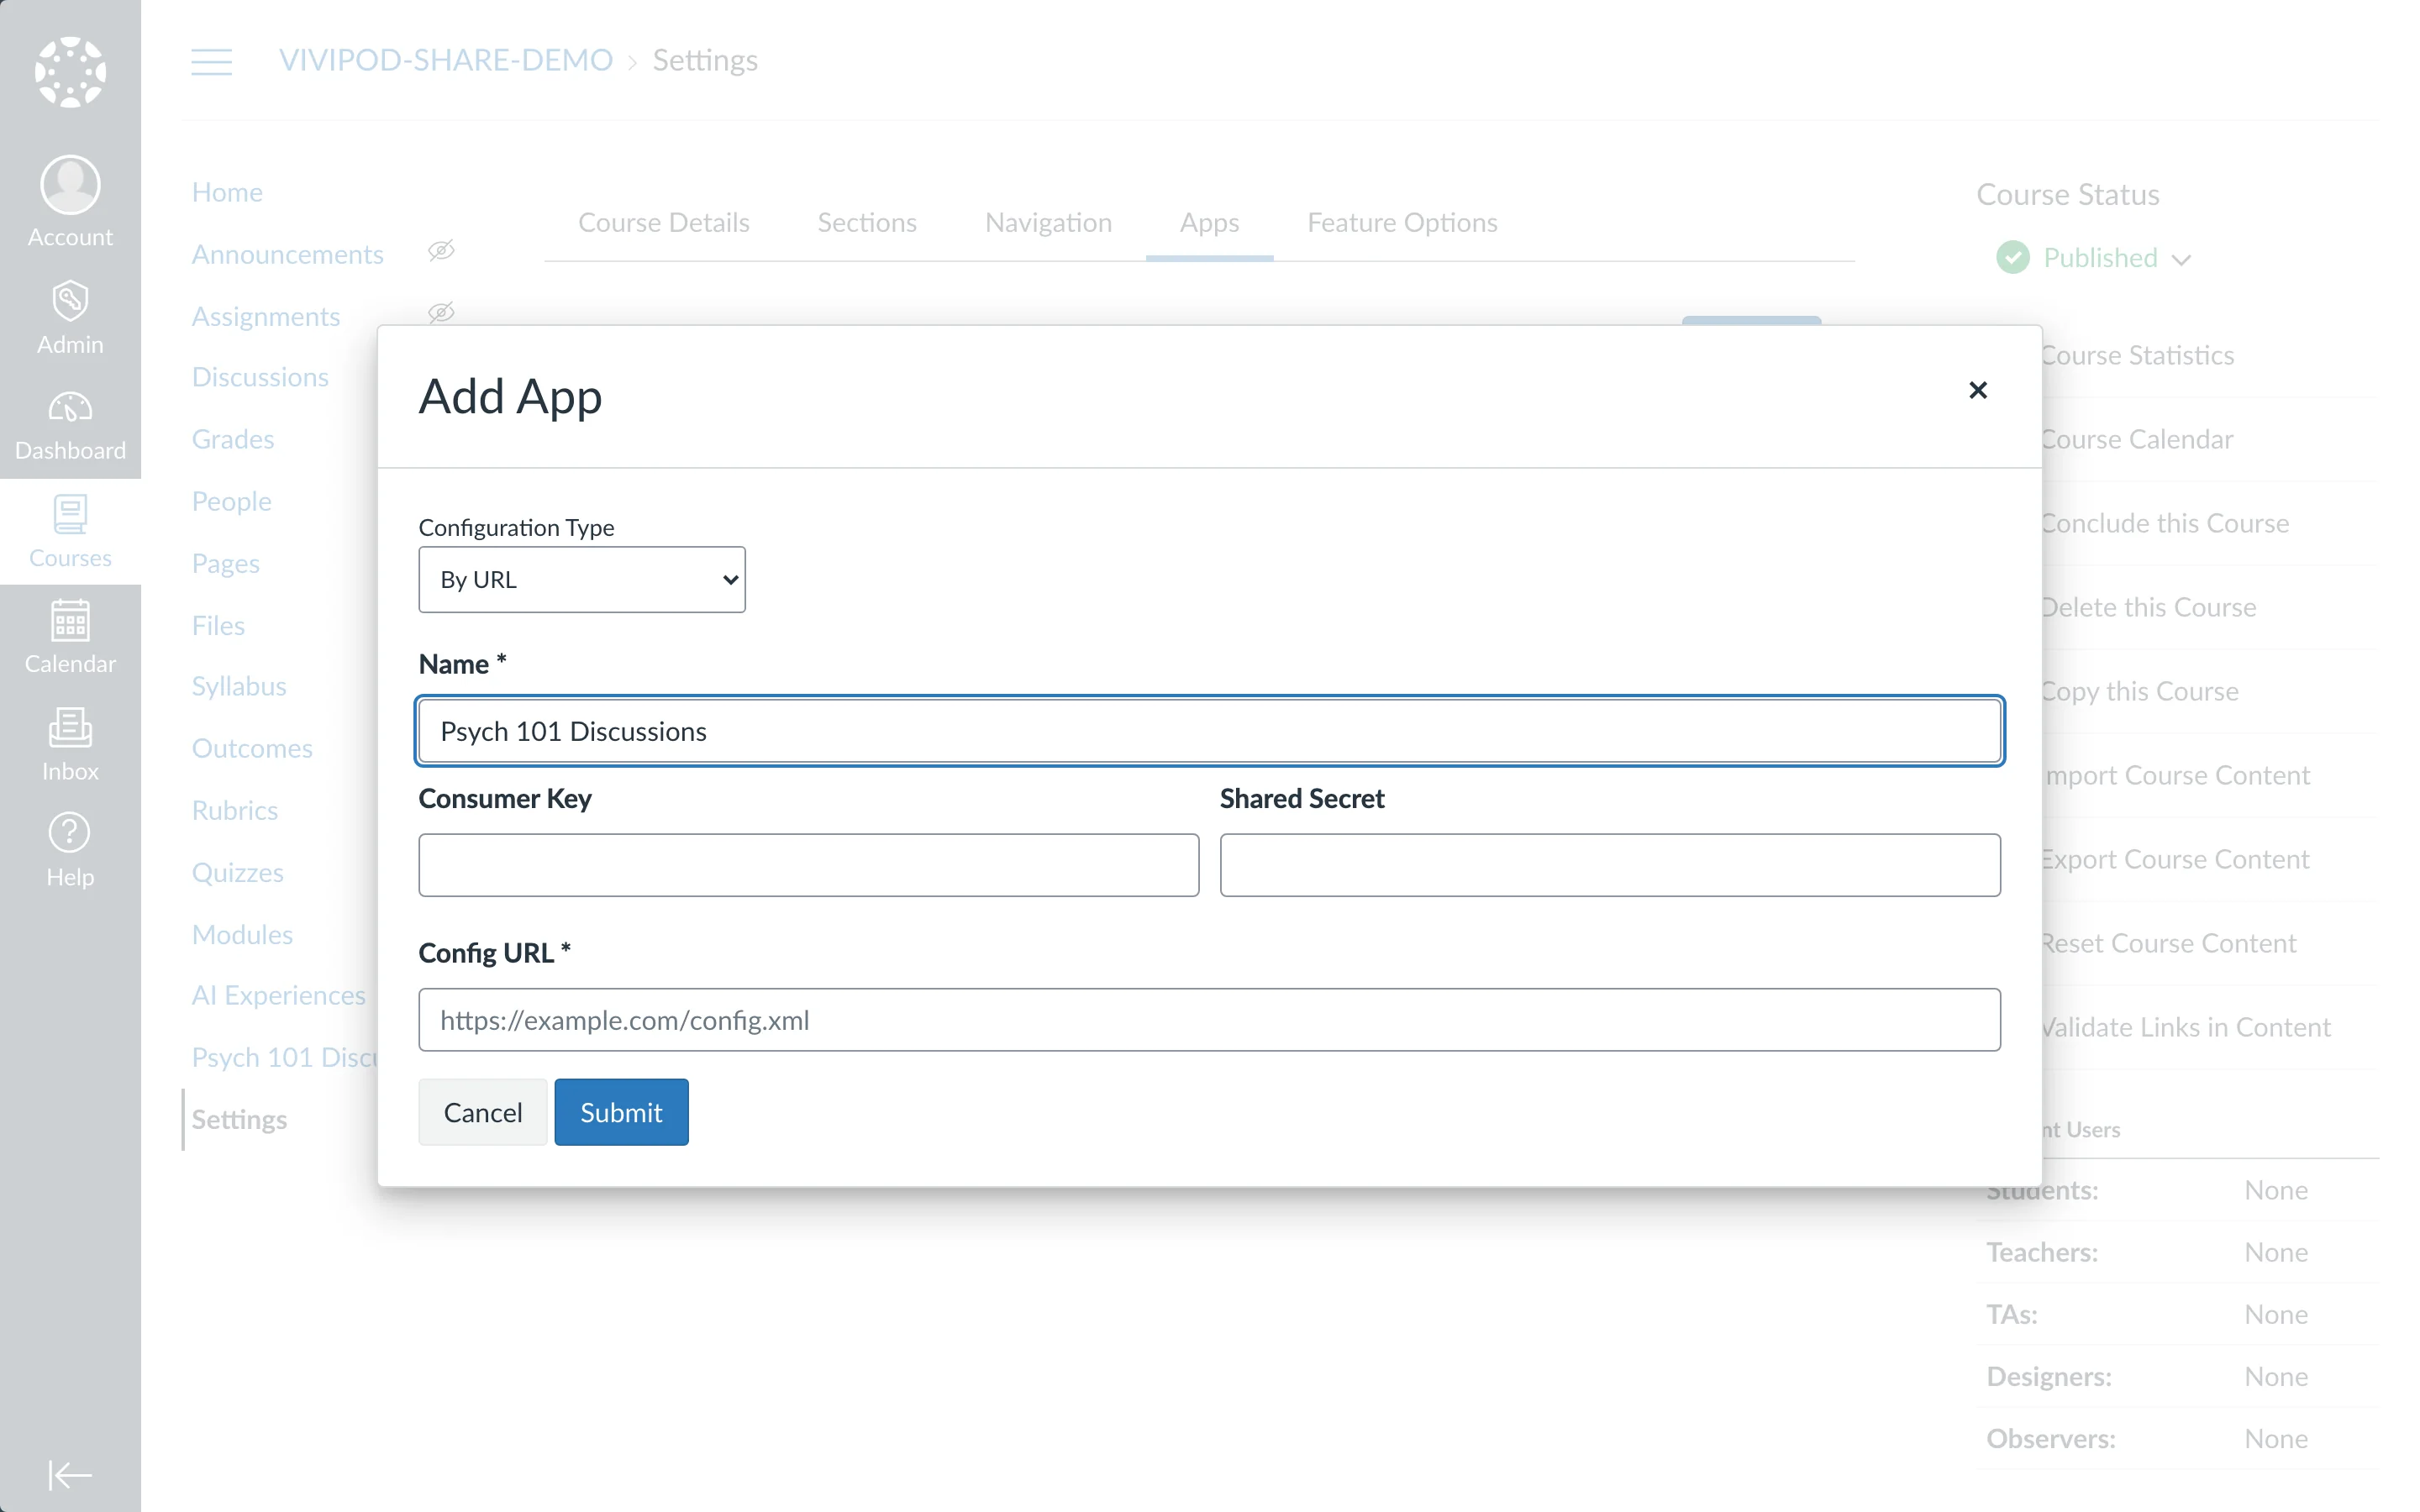Image resolution: width=2420 pixels, height=1512 pixels.
Task: Click hidden eye icon next to Announcements
Action: pyautogui.click(x=441, y=250)
